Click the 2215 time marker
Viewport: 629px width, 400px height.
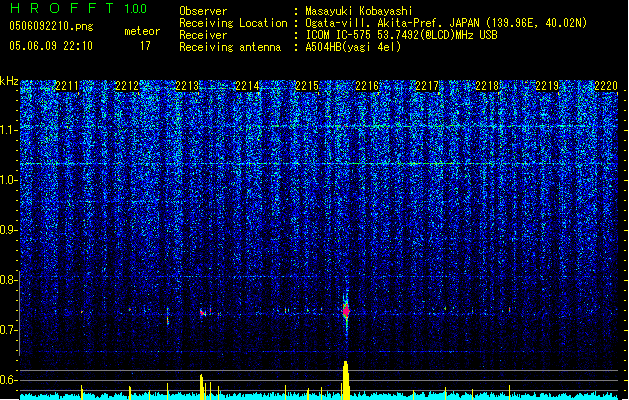(307, 86)
